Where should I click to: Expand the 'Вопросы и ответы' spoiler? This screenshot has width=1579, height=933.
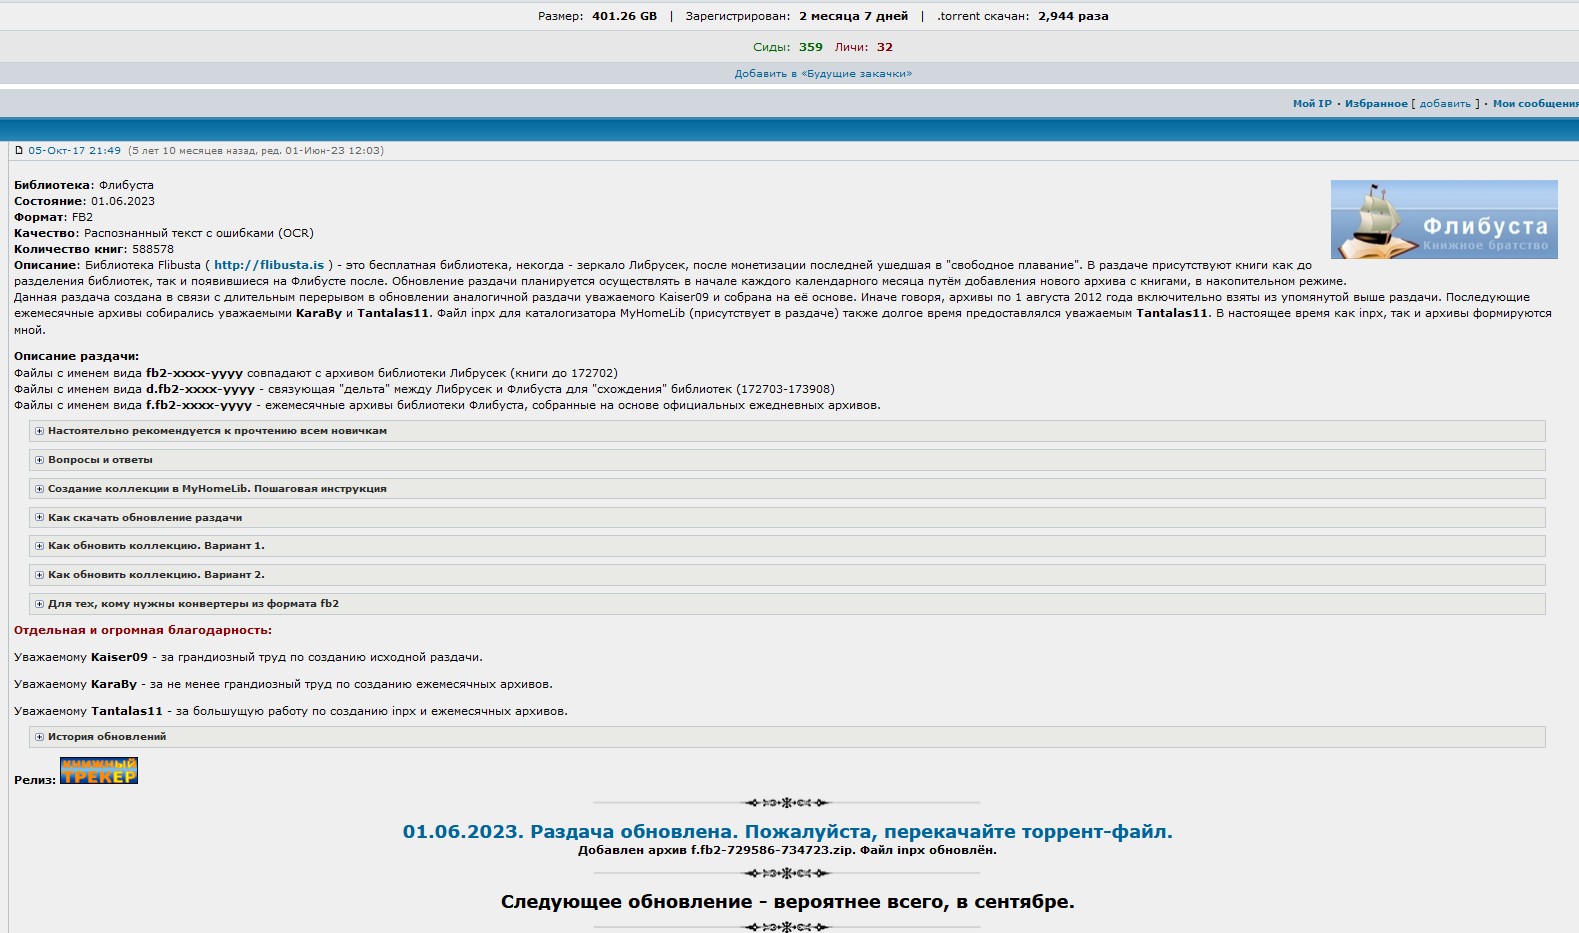coord(787,460)
